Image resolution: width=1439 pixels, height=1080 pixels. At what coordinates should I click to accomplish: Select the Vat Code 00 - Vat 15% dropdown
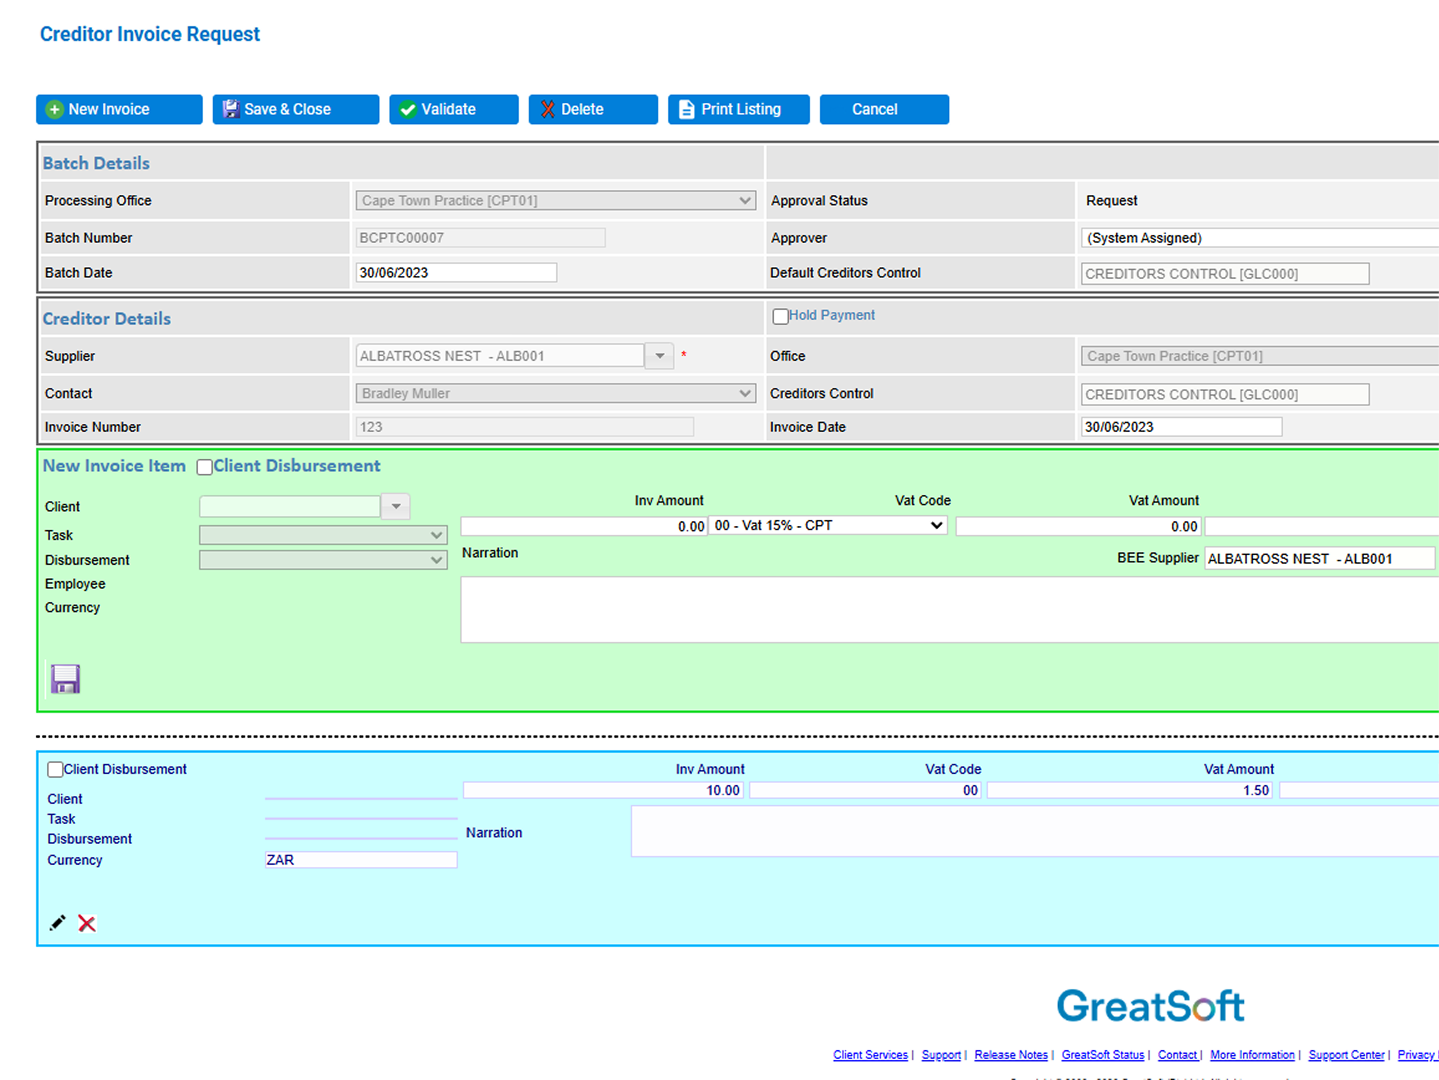pos(828,525)
